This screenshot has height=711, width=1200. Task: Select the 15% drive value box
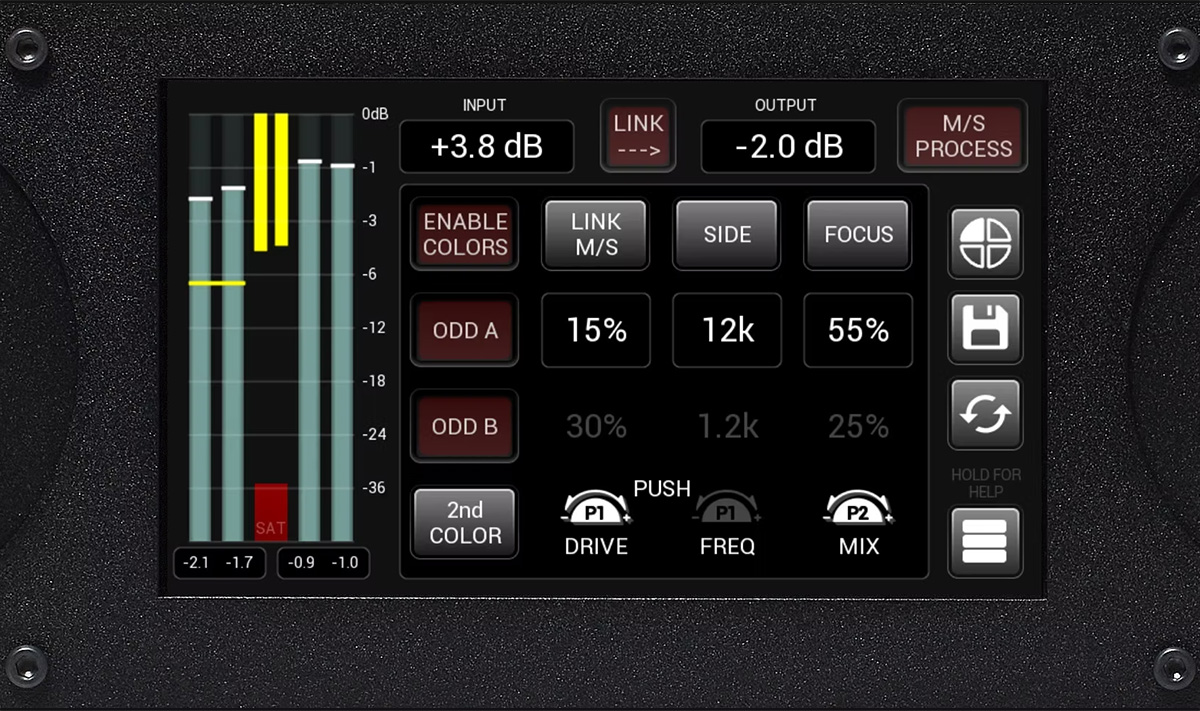point(596,330)
